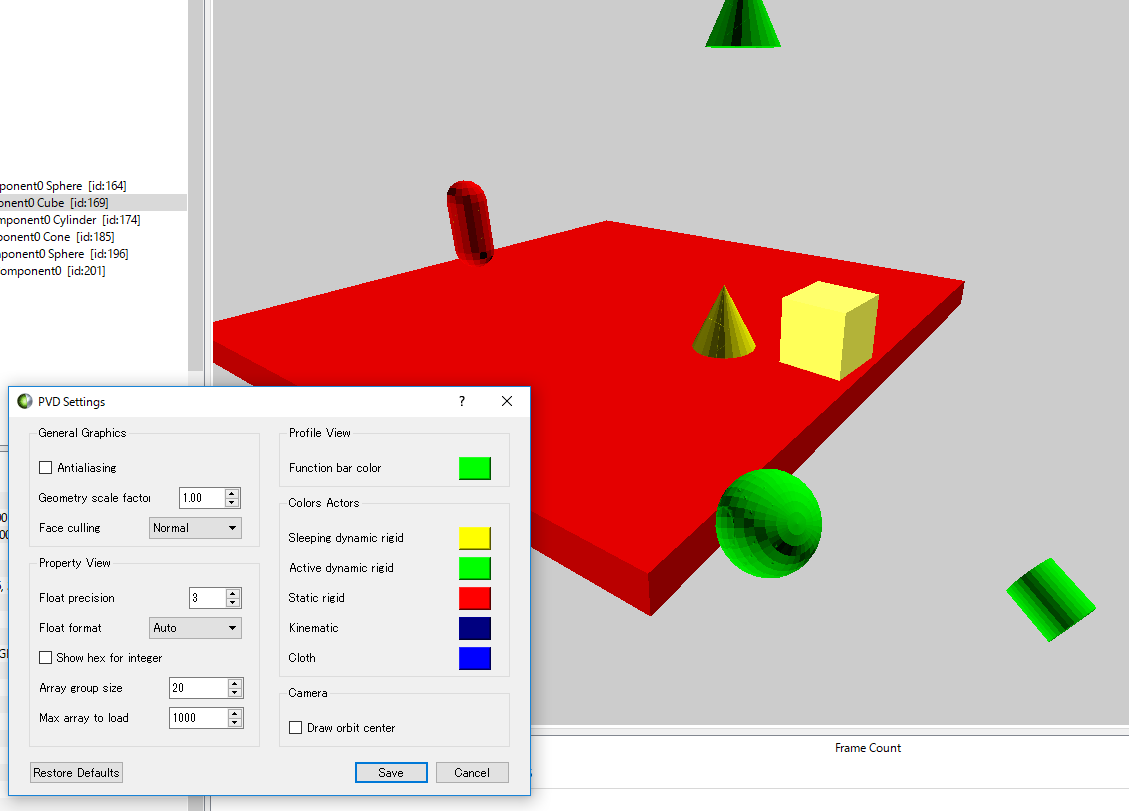Open context help via the ? icon
The image size is (1129, 811).
pos(461,401)
